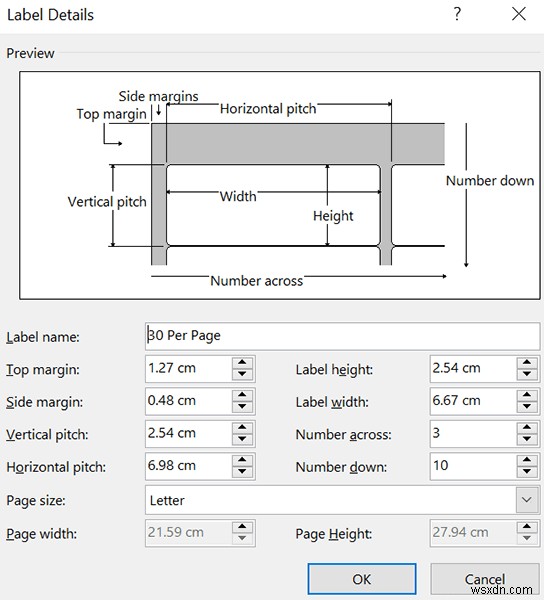Increase Horizontal pitch with up arrow
This screenshot has height=600, width=544.
pyautogui.click(x=242, y=460)
